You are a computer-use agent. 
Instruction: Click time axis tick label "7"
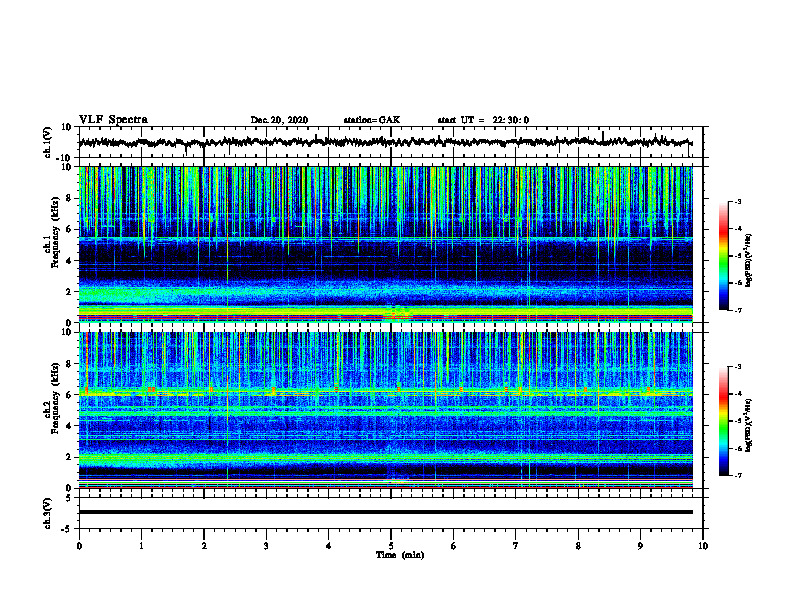[x=516, y=546]
